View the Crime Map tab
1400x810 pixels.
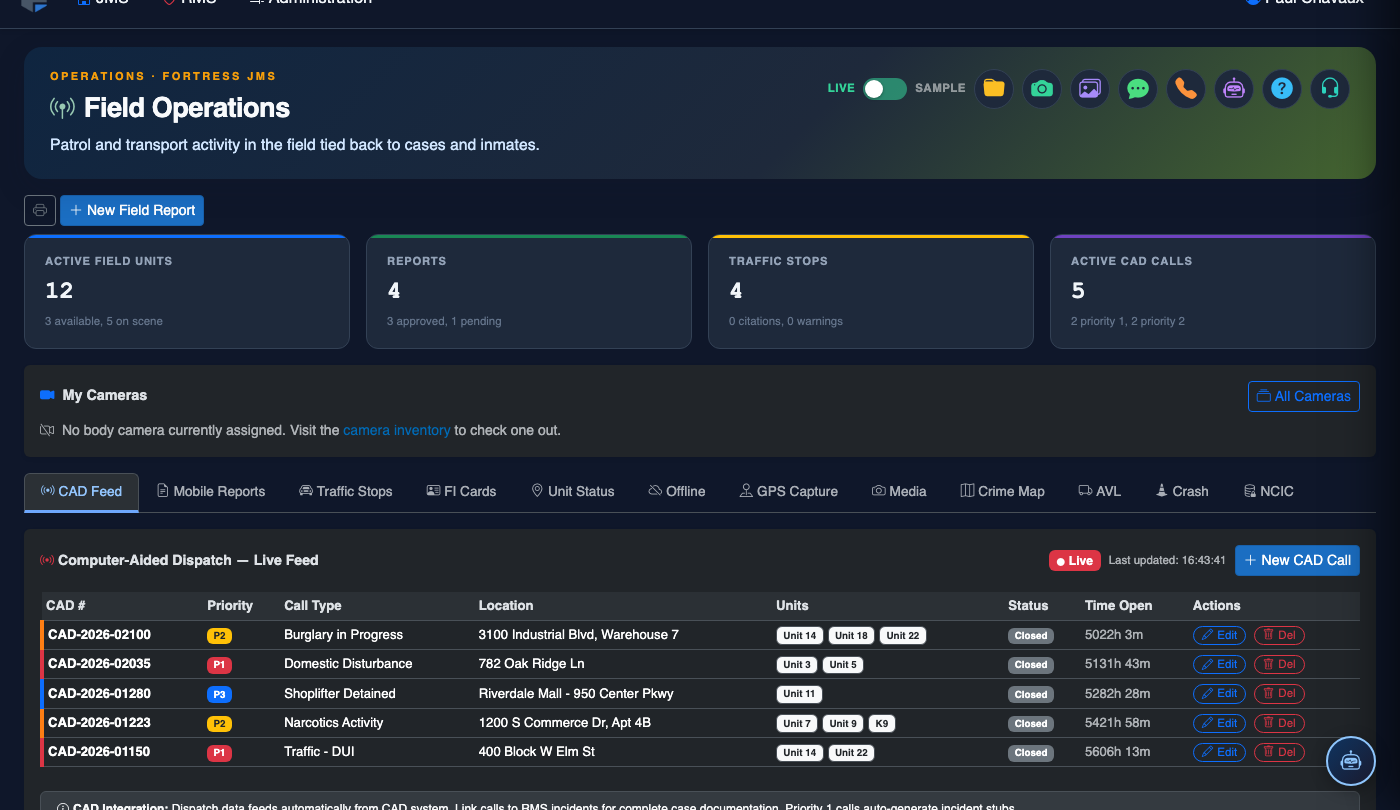pos(1003,491)
